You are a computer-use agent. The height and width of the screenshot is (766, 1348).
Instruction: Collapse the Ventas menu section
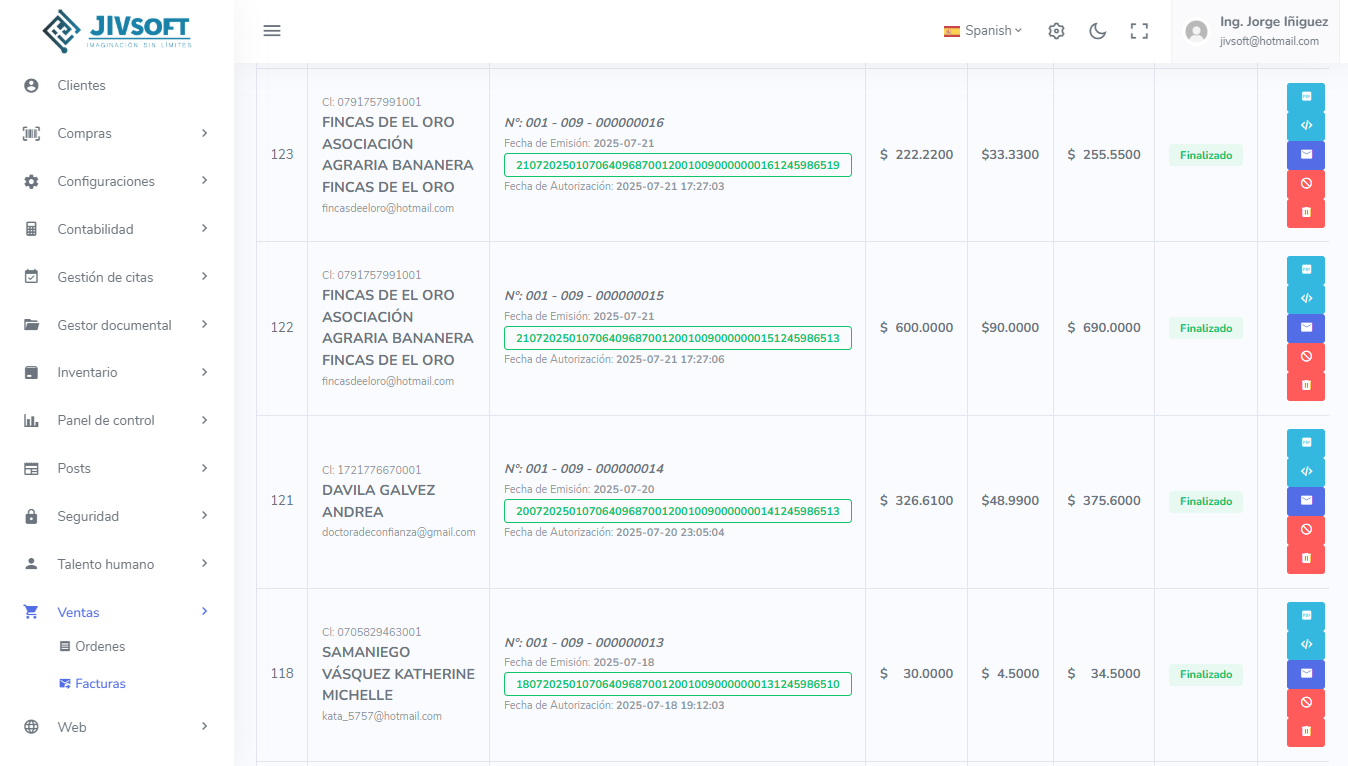[x=117, y=613]
